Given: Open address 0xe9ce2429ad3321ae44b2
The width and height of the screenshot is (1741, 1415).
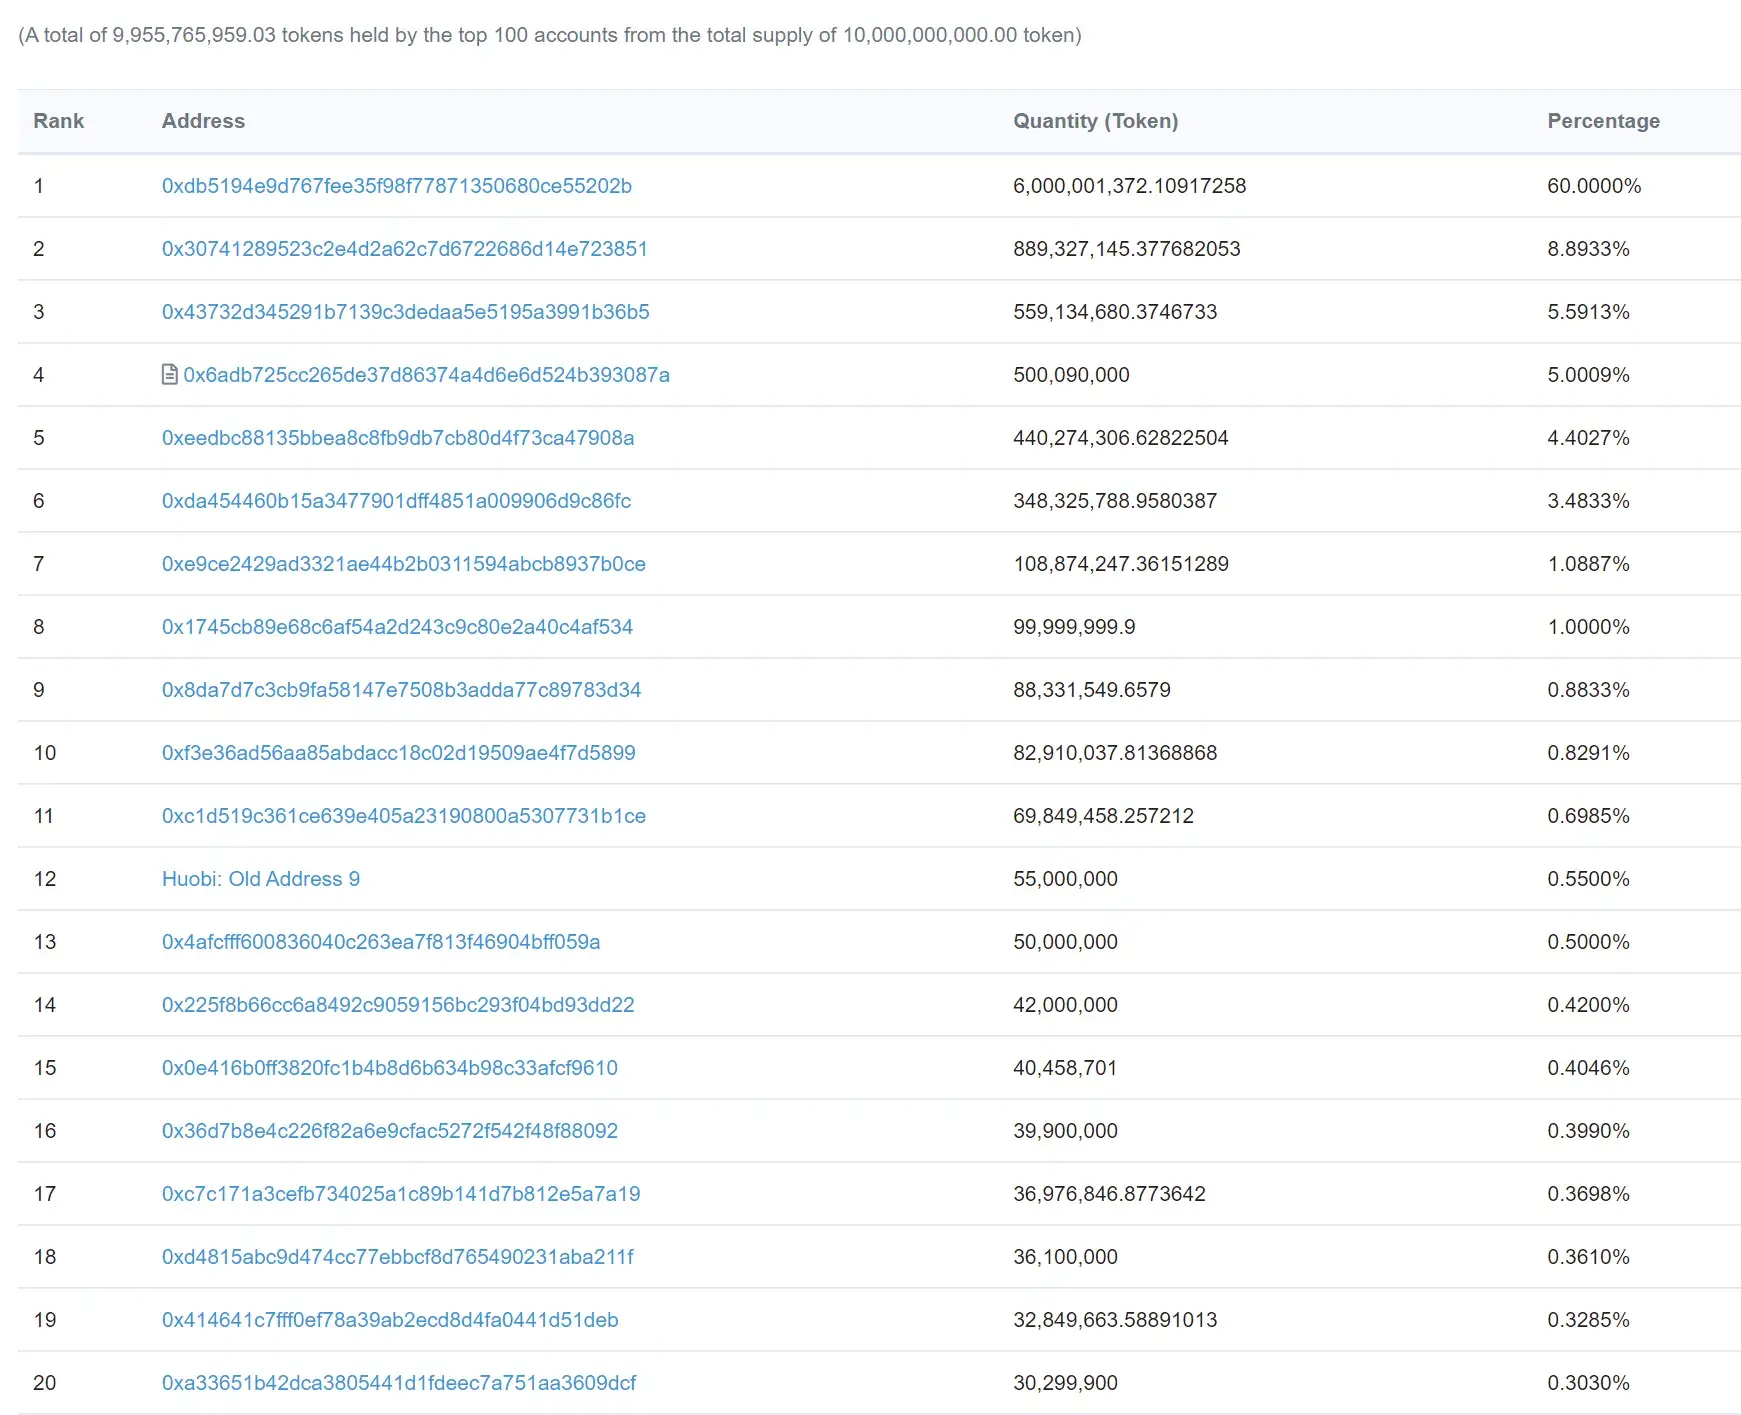Looking at the screenshot, I should (404, 564).
